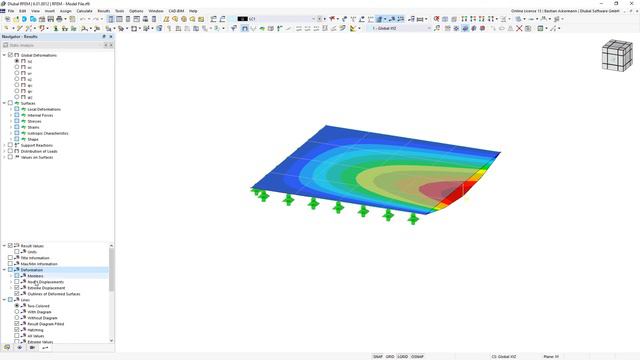Click the lower navigator scrollbar thumb

coord(111,270)
